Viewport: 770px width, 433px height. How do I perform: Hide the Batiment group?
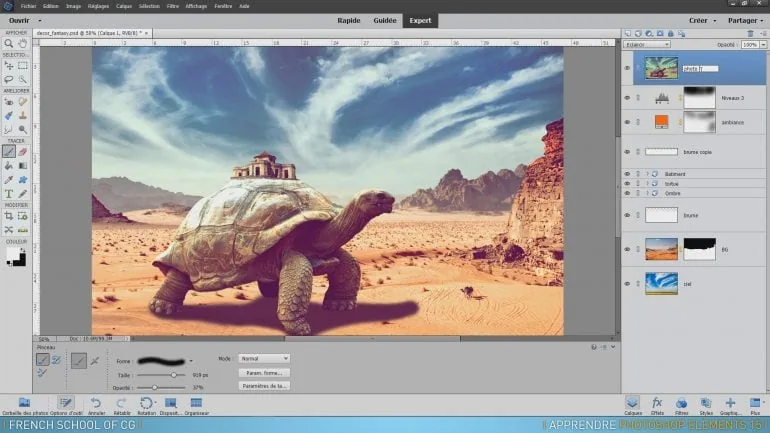click(627, 174)
